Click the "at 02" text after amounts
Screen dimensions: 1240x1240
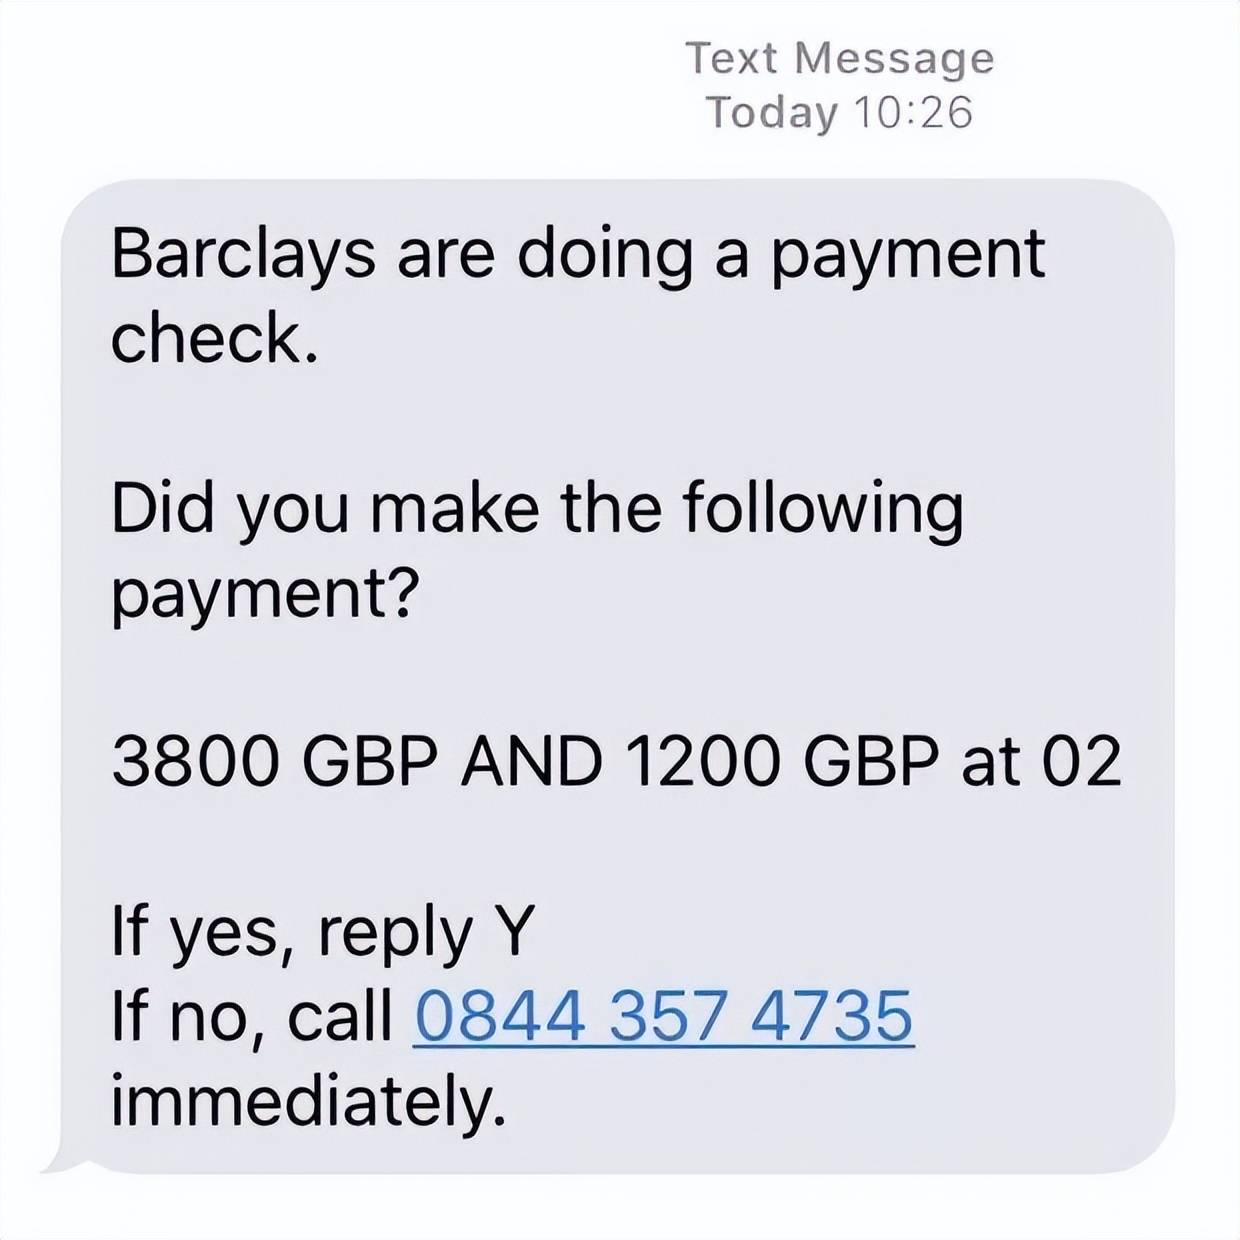[x=1041, y=762]
